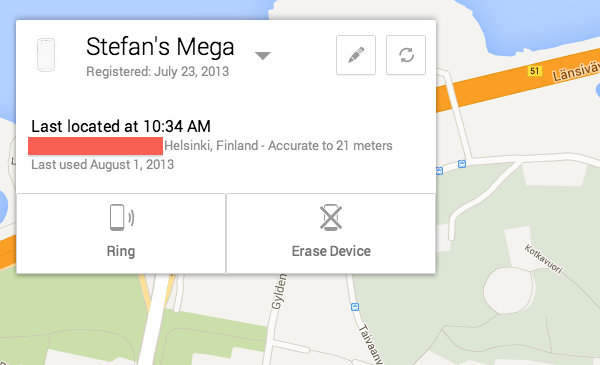Click the crossed-out phone erase icon

(x=331, y=218)
